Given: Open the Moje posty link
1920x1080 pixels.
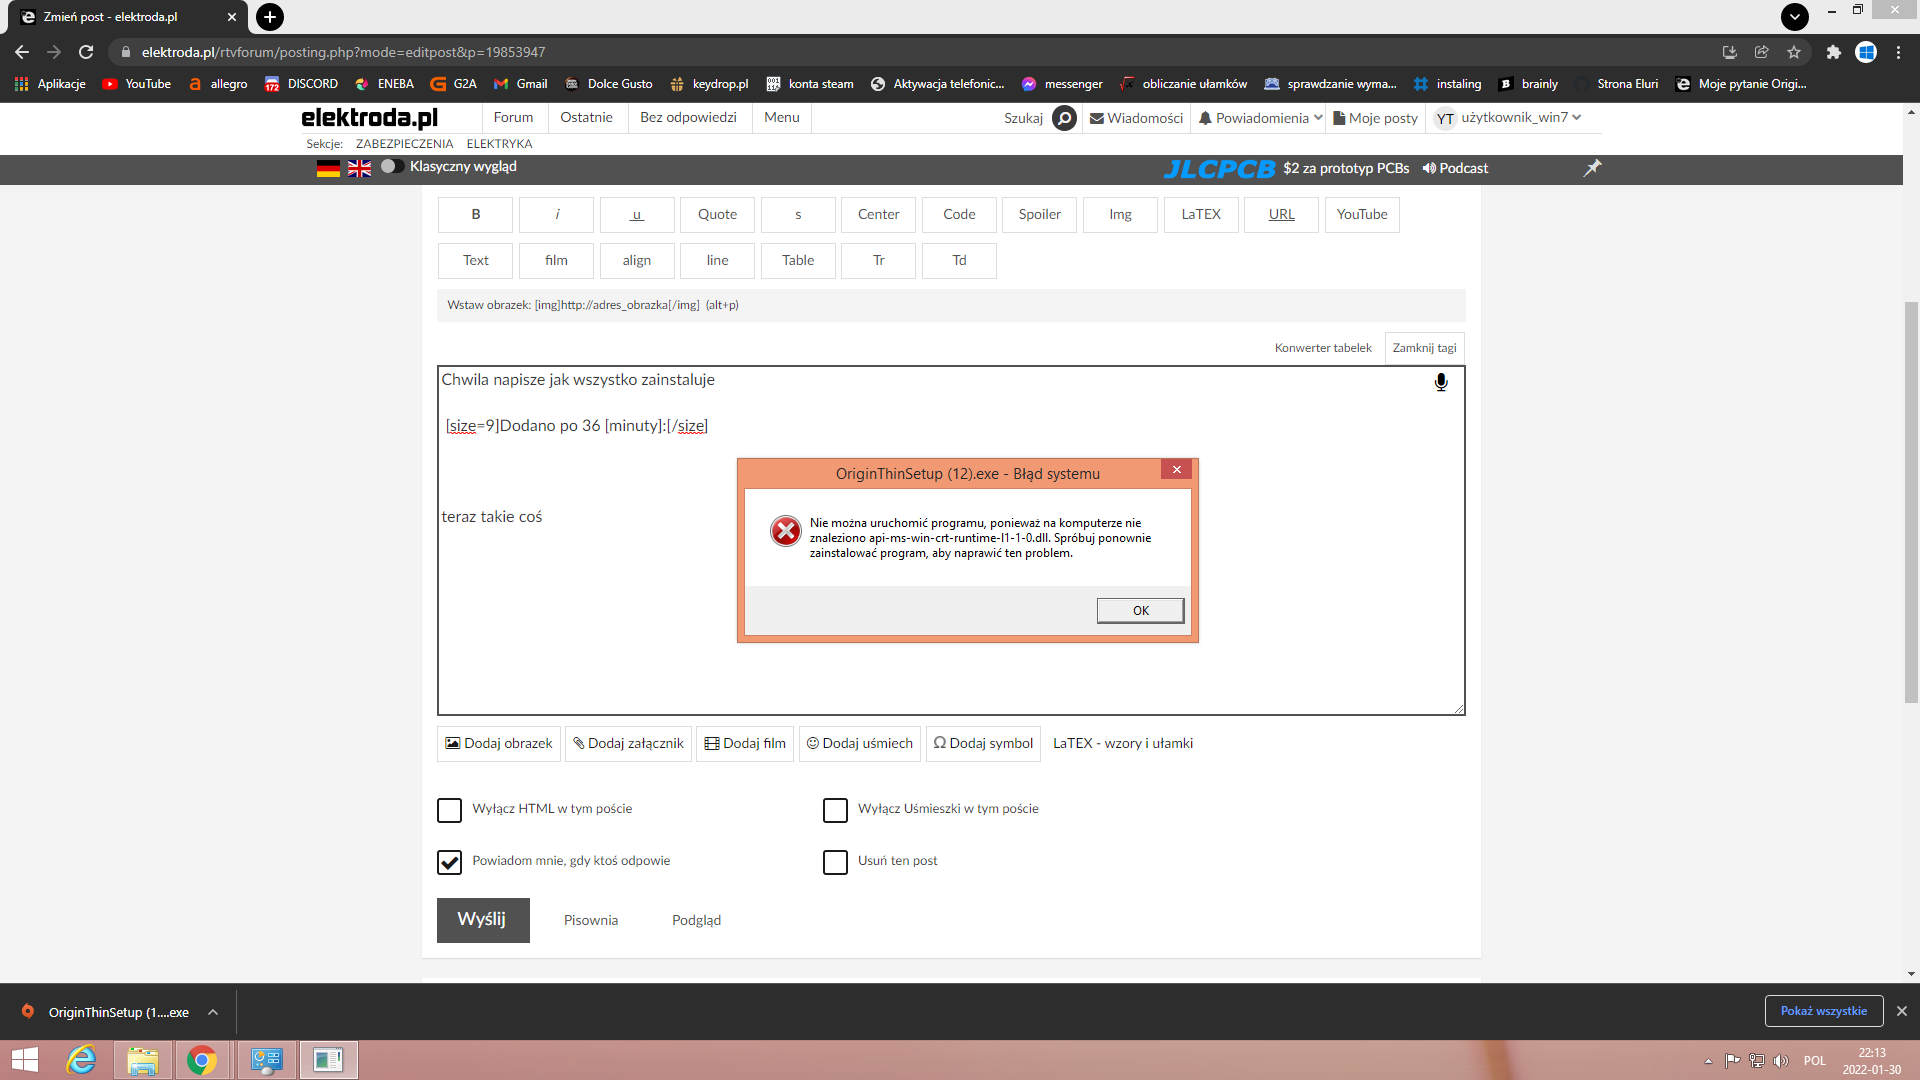Looking at the screenshot, I should pos(1375,118).
